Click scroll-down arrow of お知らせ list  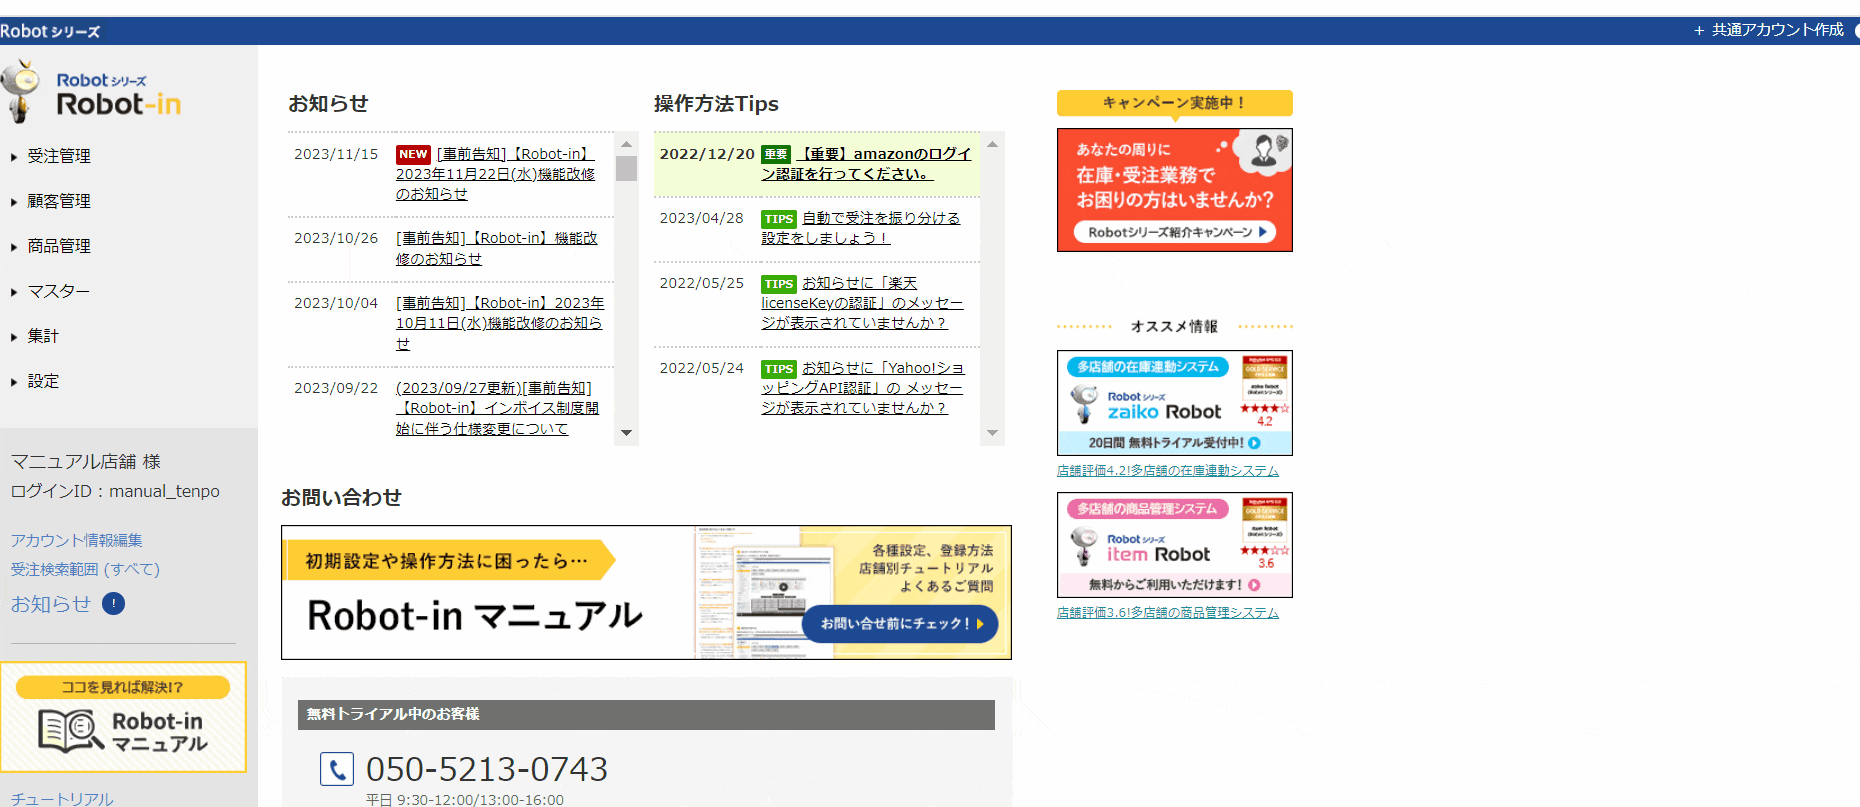627,433
